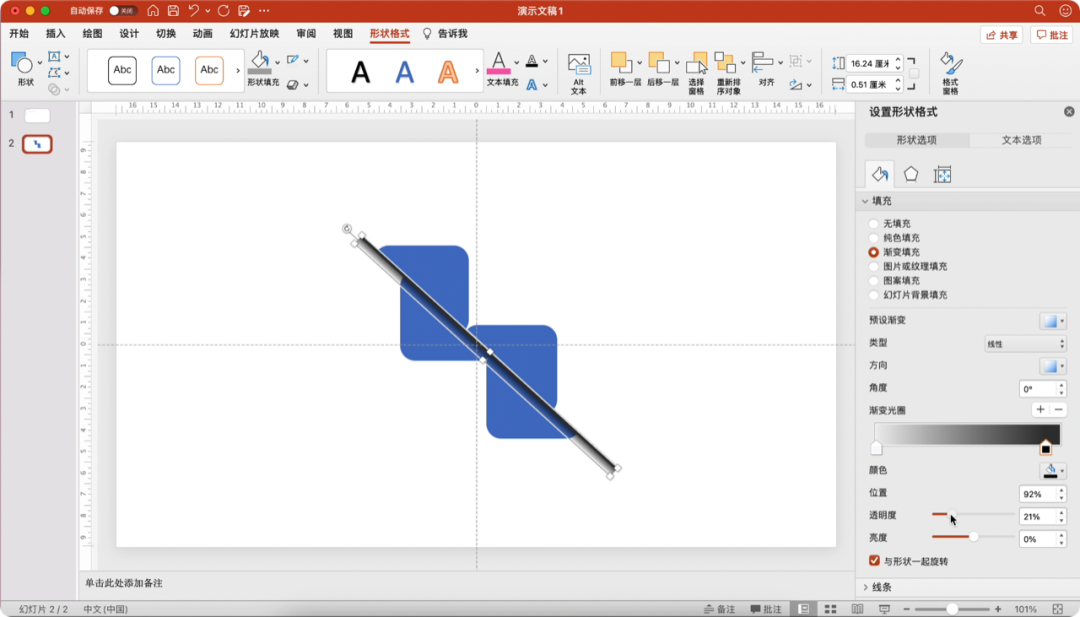Click the Share button
This screenshot has width=1080, height=617.
[x=1001, y=34]
